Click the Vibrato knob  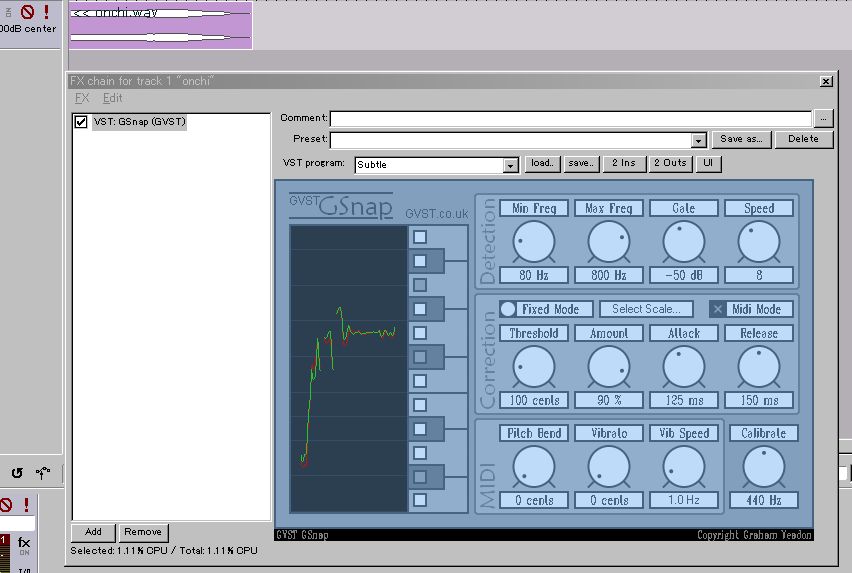pos(609,467)
